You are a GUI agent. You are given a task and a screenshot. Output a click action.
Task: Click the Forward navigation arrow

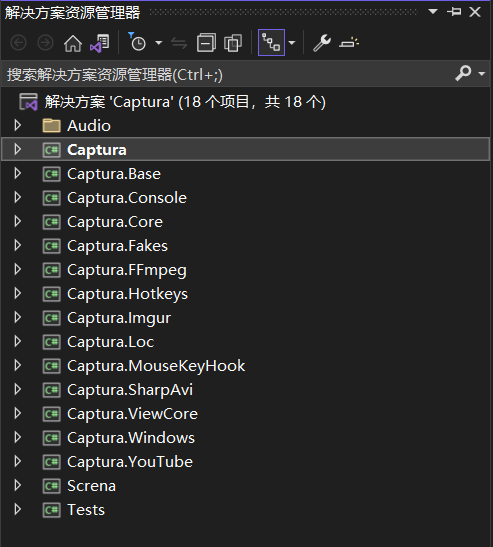[x=45, y=43]
